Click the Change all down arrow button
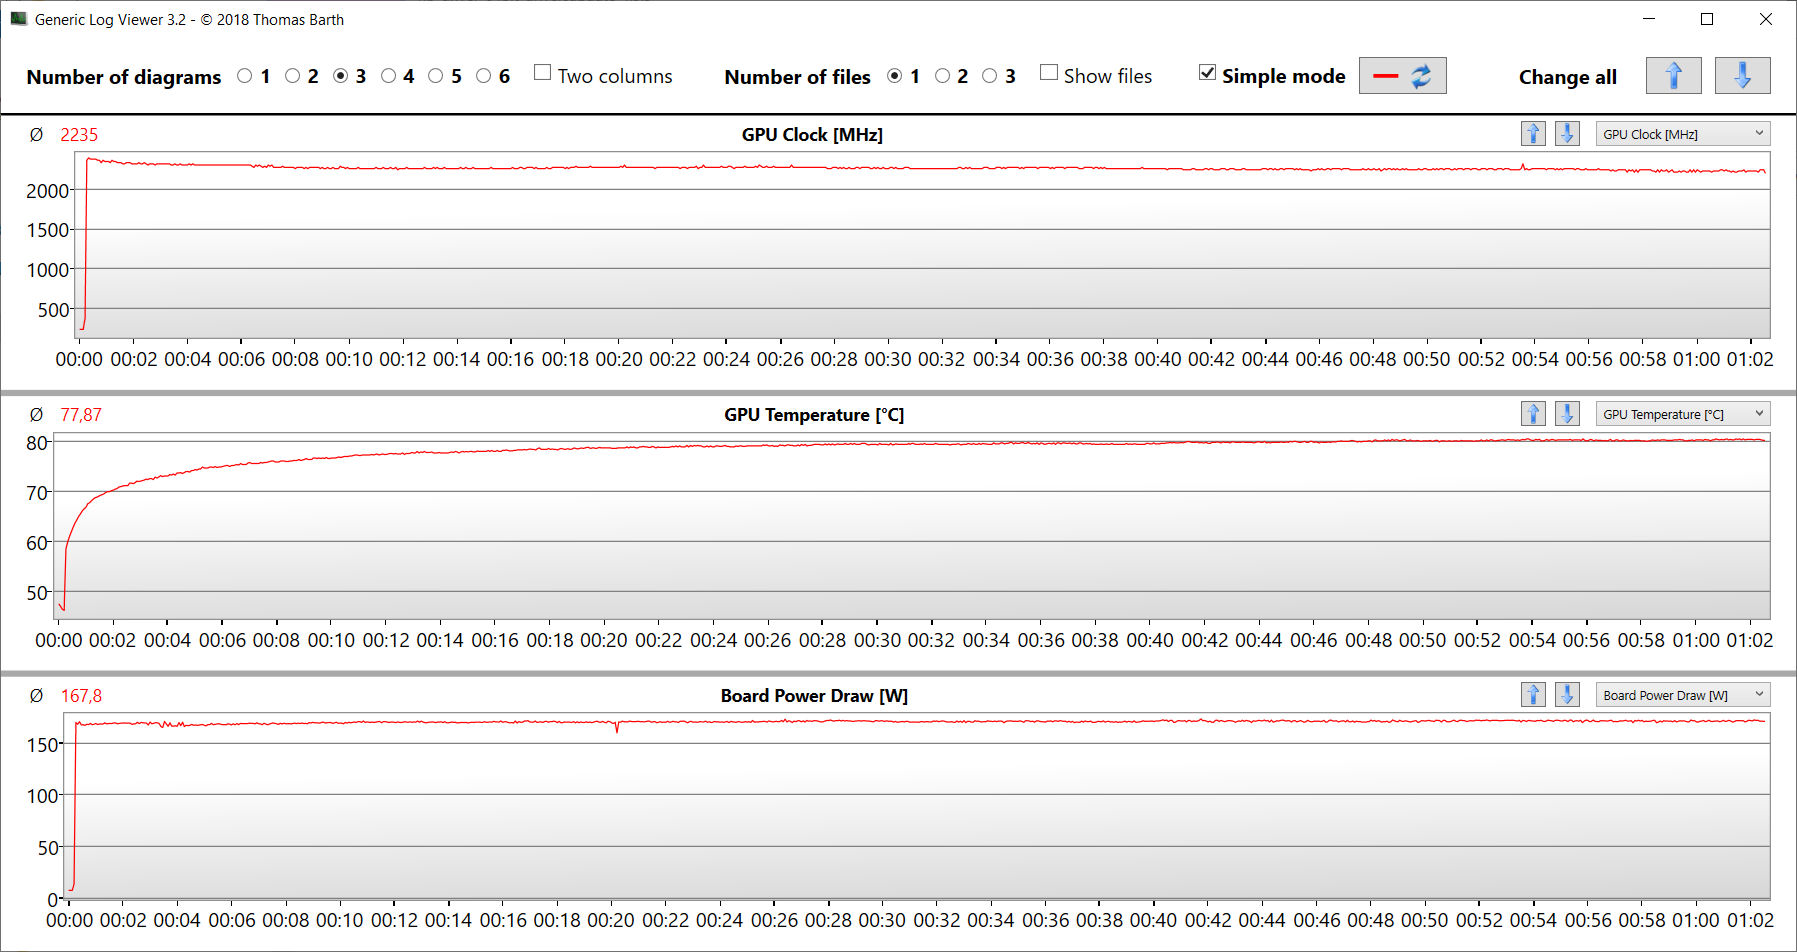The width and height of the screenshot is (1797, 952). (1742, 76)
